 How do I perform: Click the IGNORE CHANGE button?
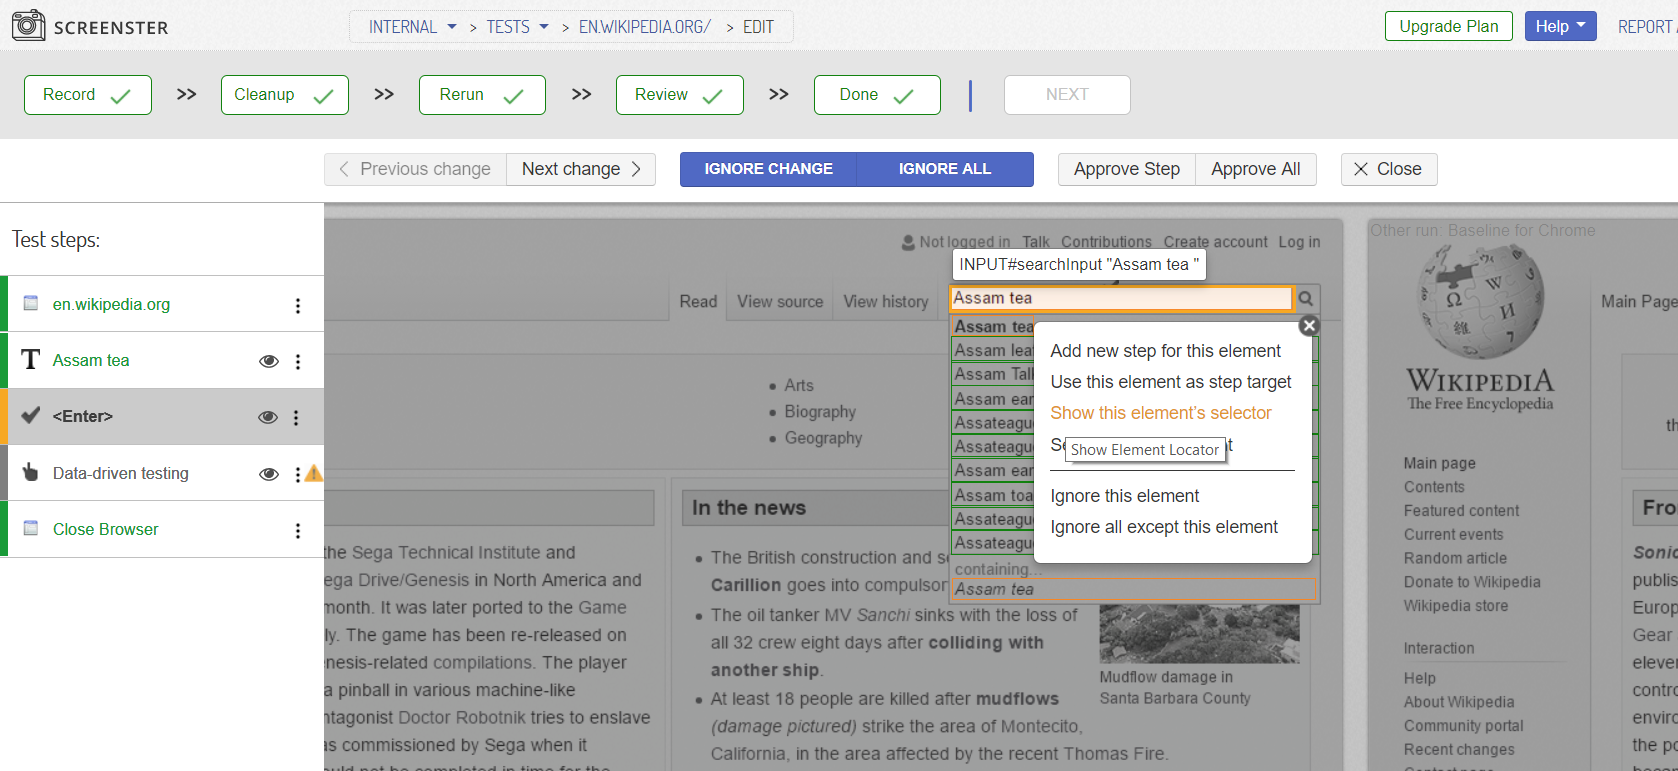768,169
